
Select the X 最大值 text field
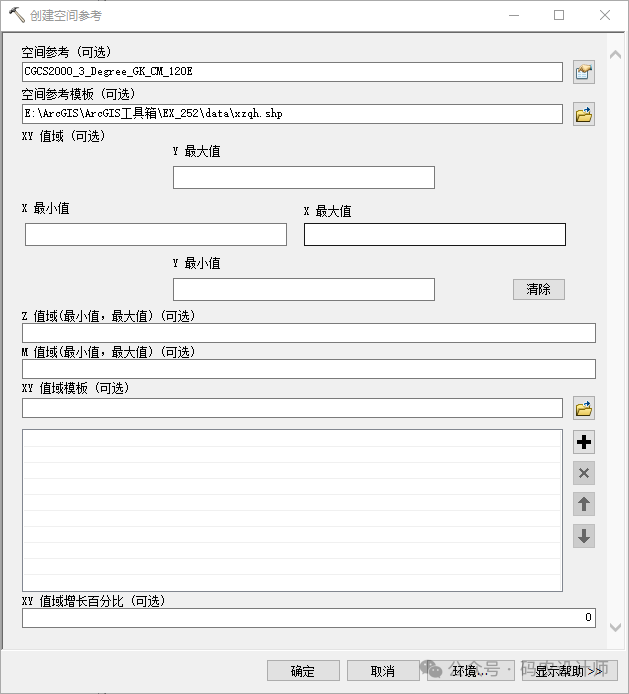[434, 235]
